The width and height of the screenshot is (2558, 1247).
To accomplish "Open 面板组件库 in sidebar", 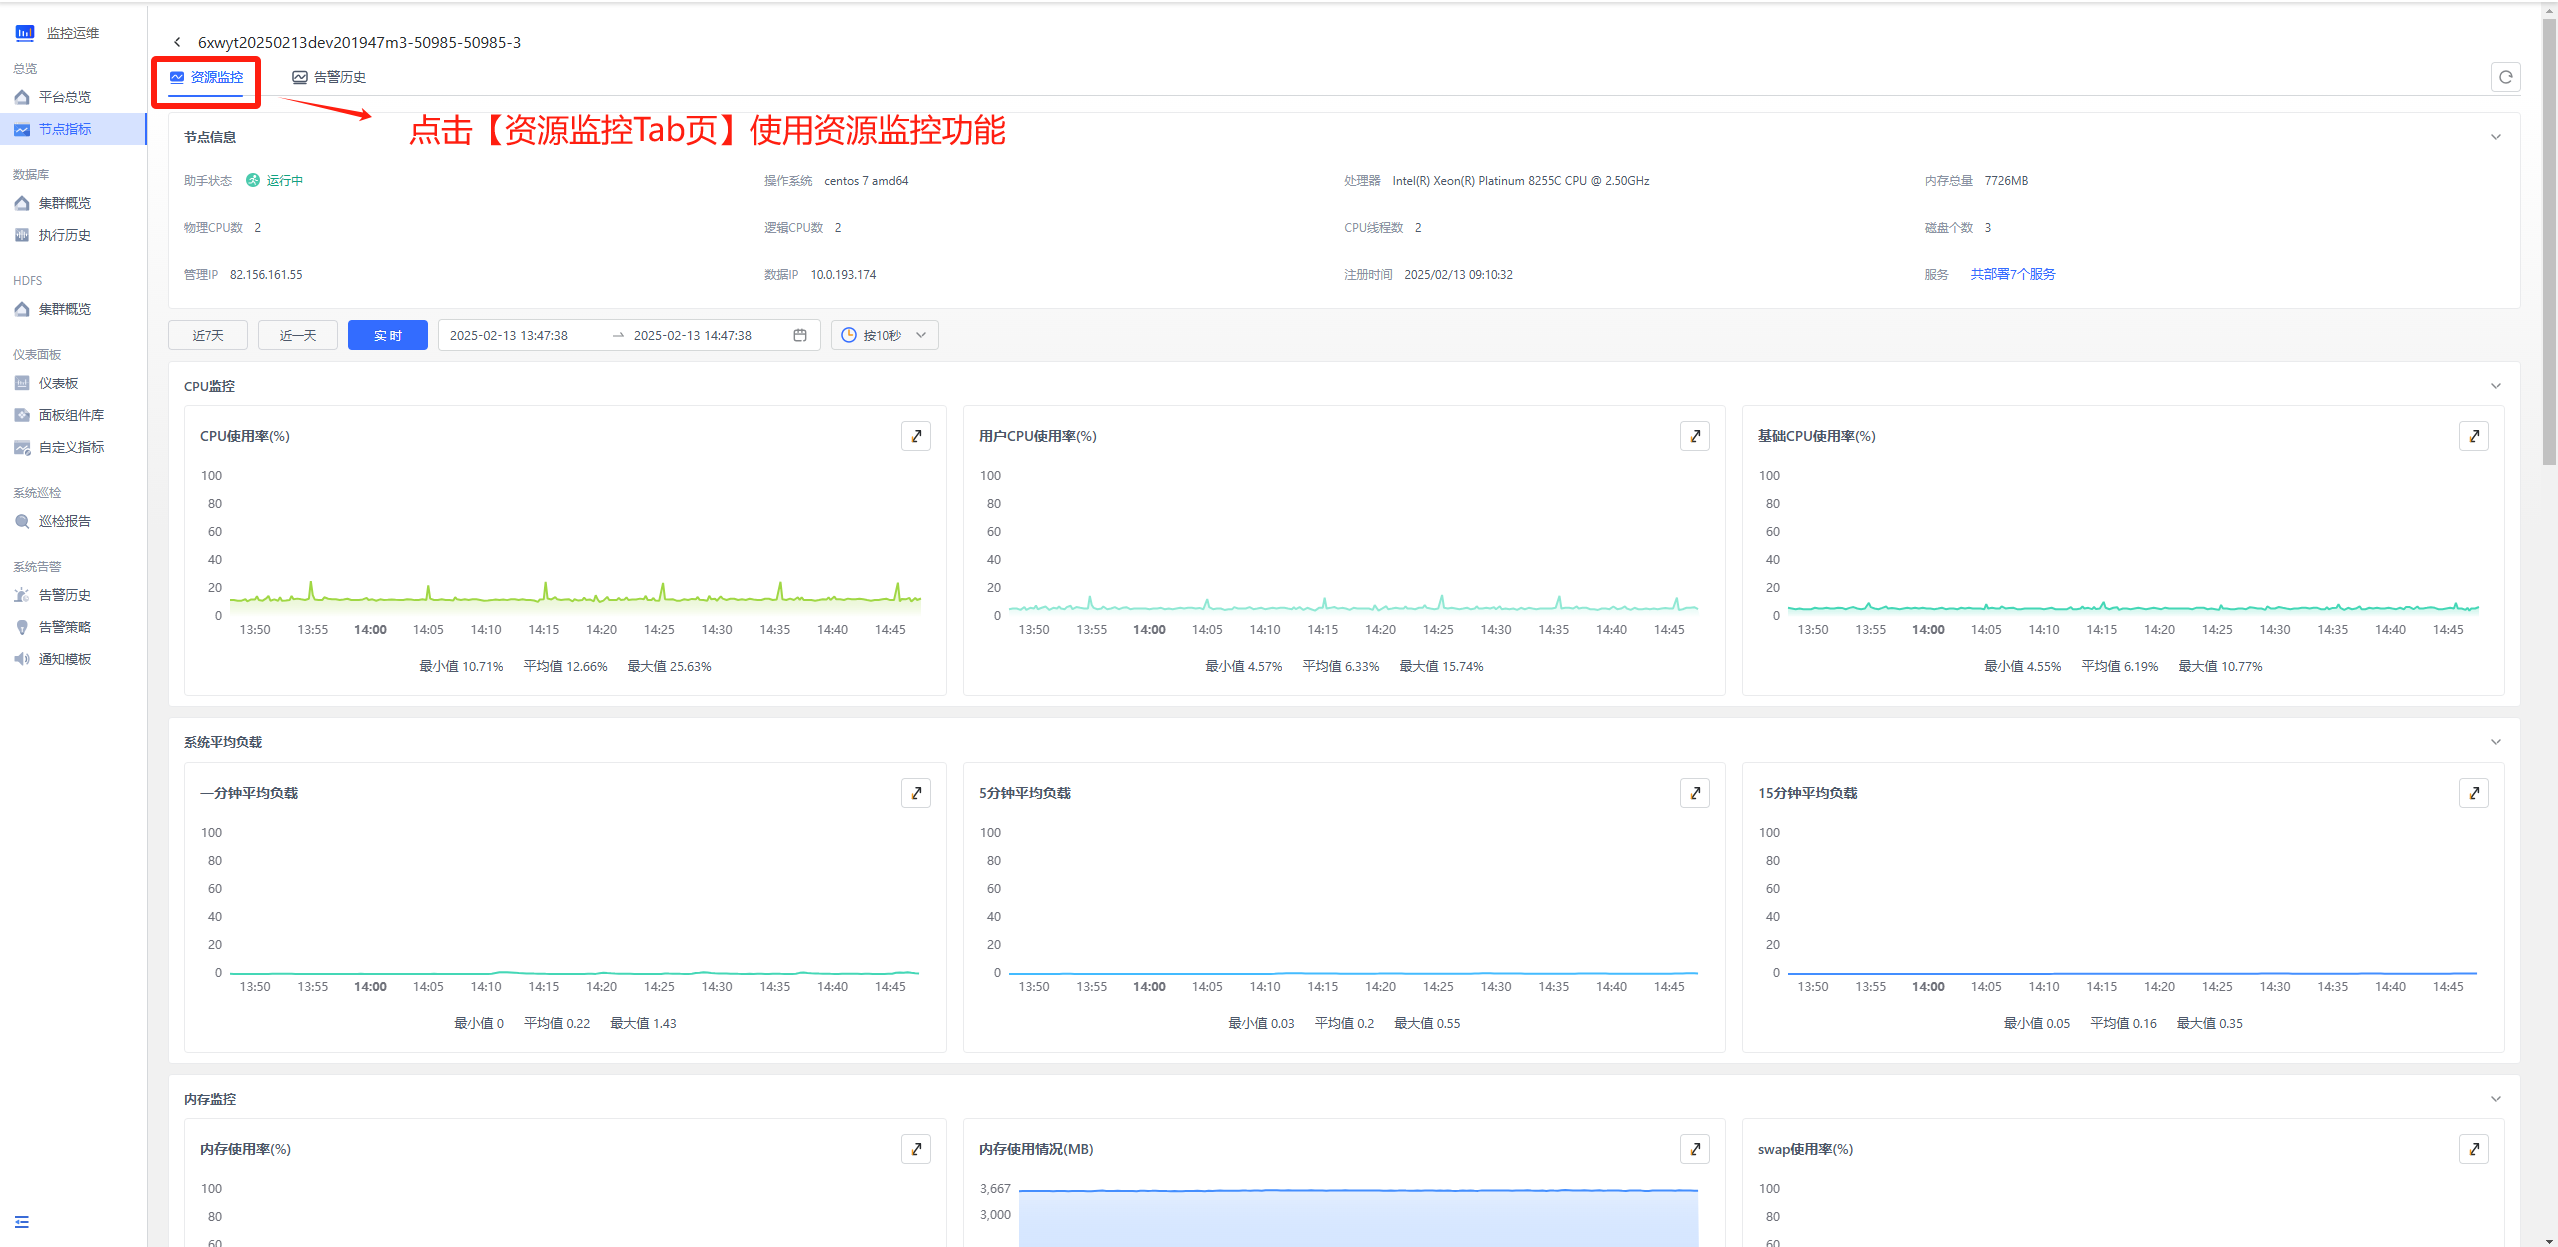I will point(73,415).
